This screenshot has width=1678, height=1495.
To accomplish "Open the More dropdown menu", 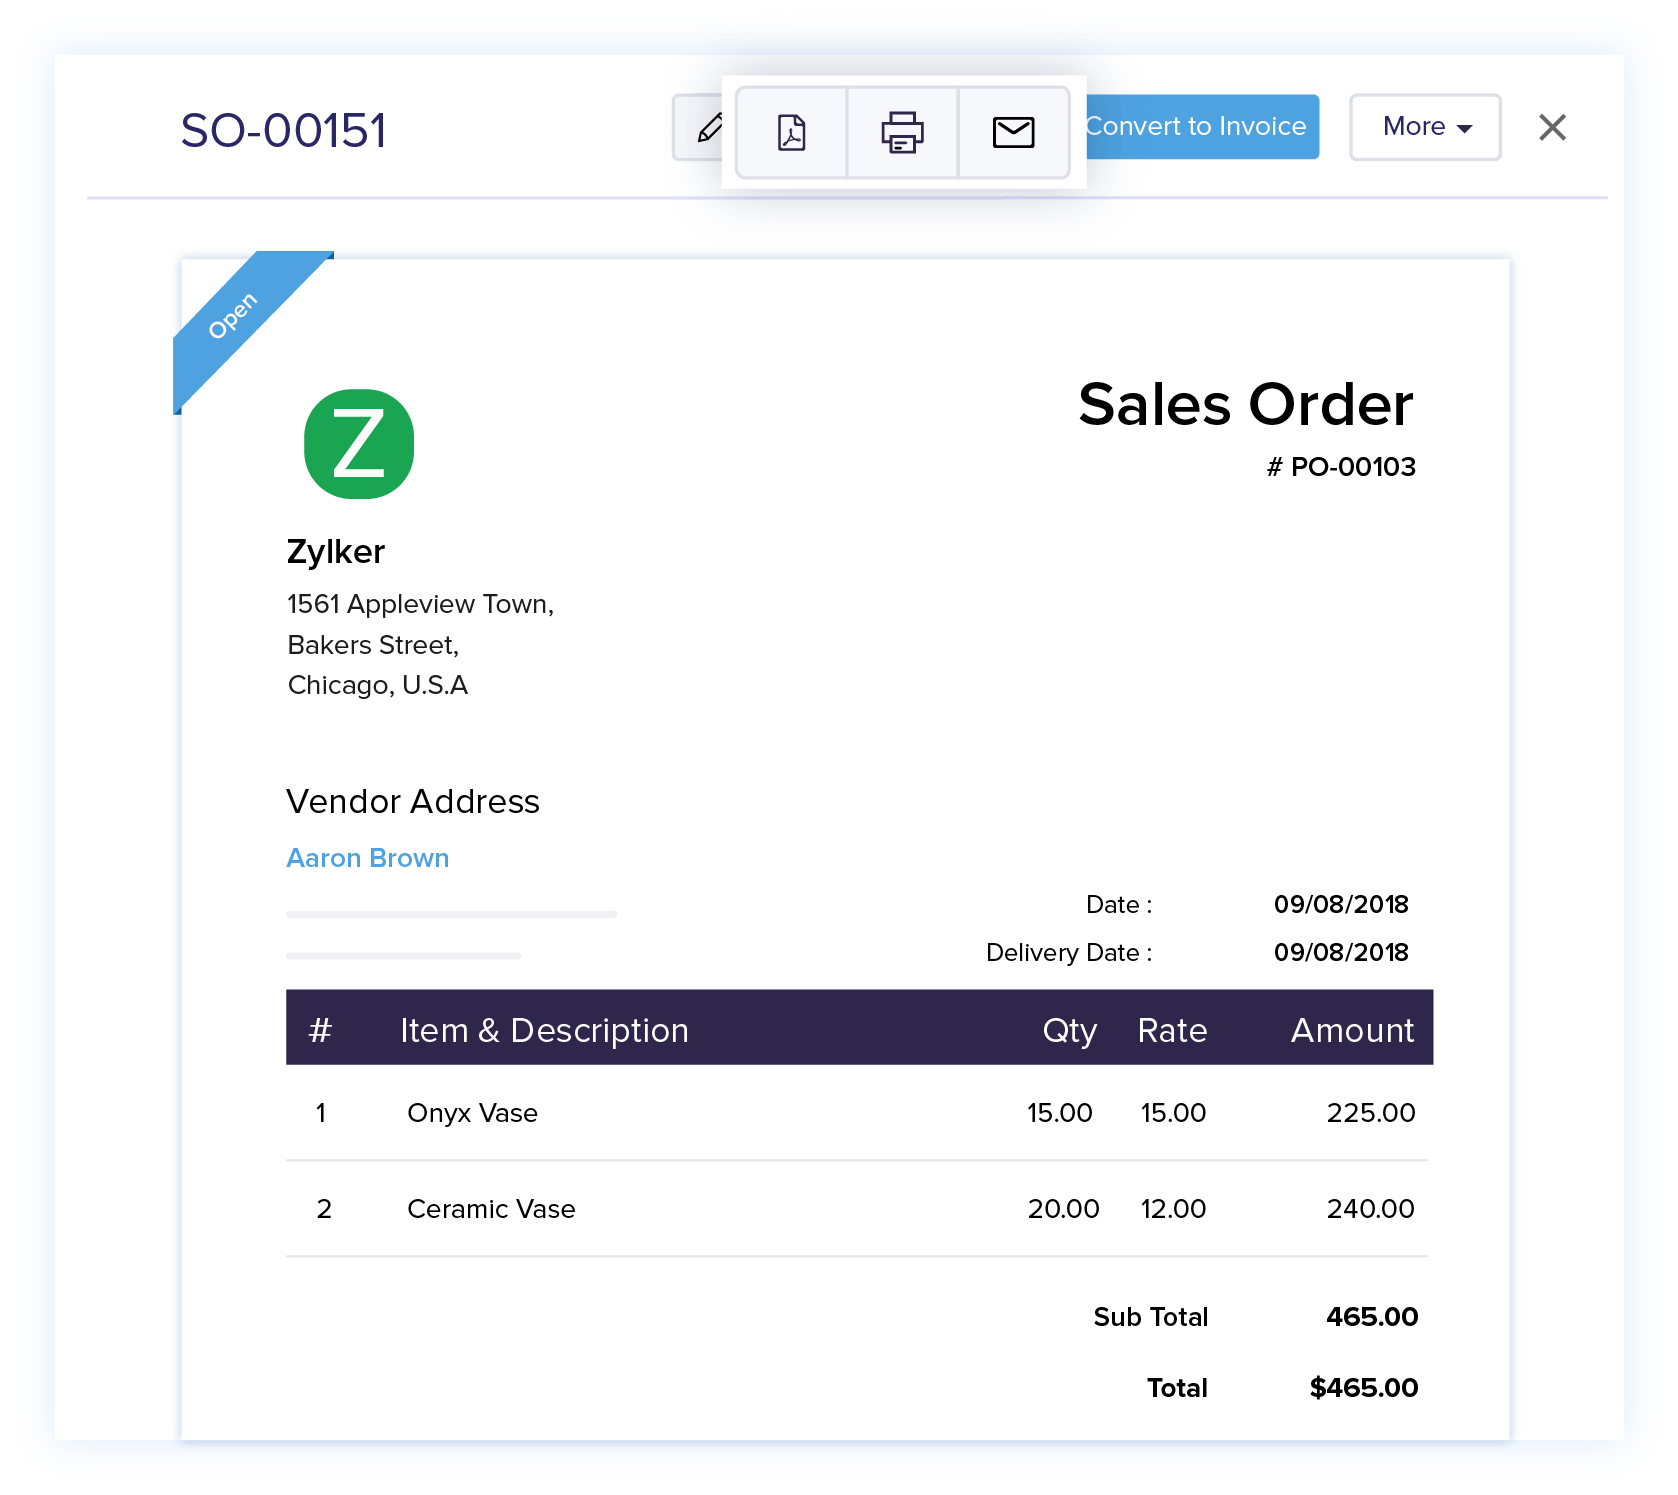I will coord(1424,127).
